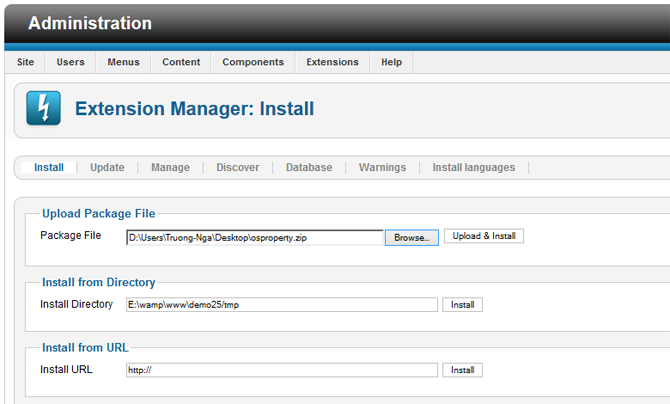Open the Install languages tab
Viewport: 670px width, 404px height.
474,168
